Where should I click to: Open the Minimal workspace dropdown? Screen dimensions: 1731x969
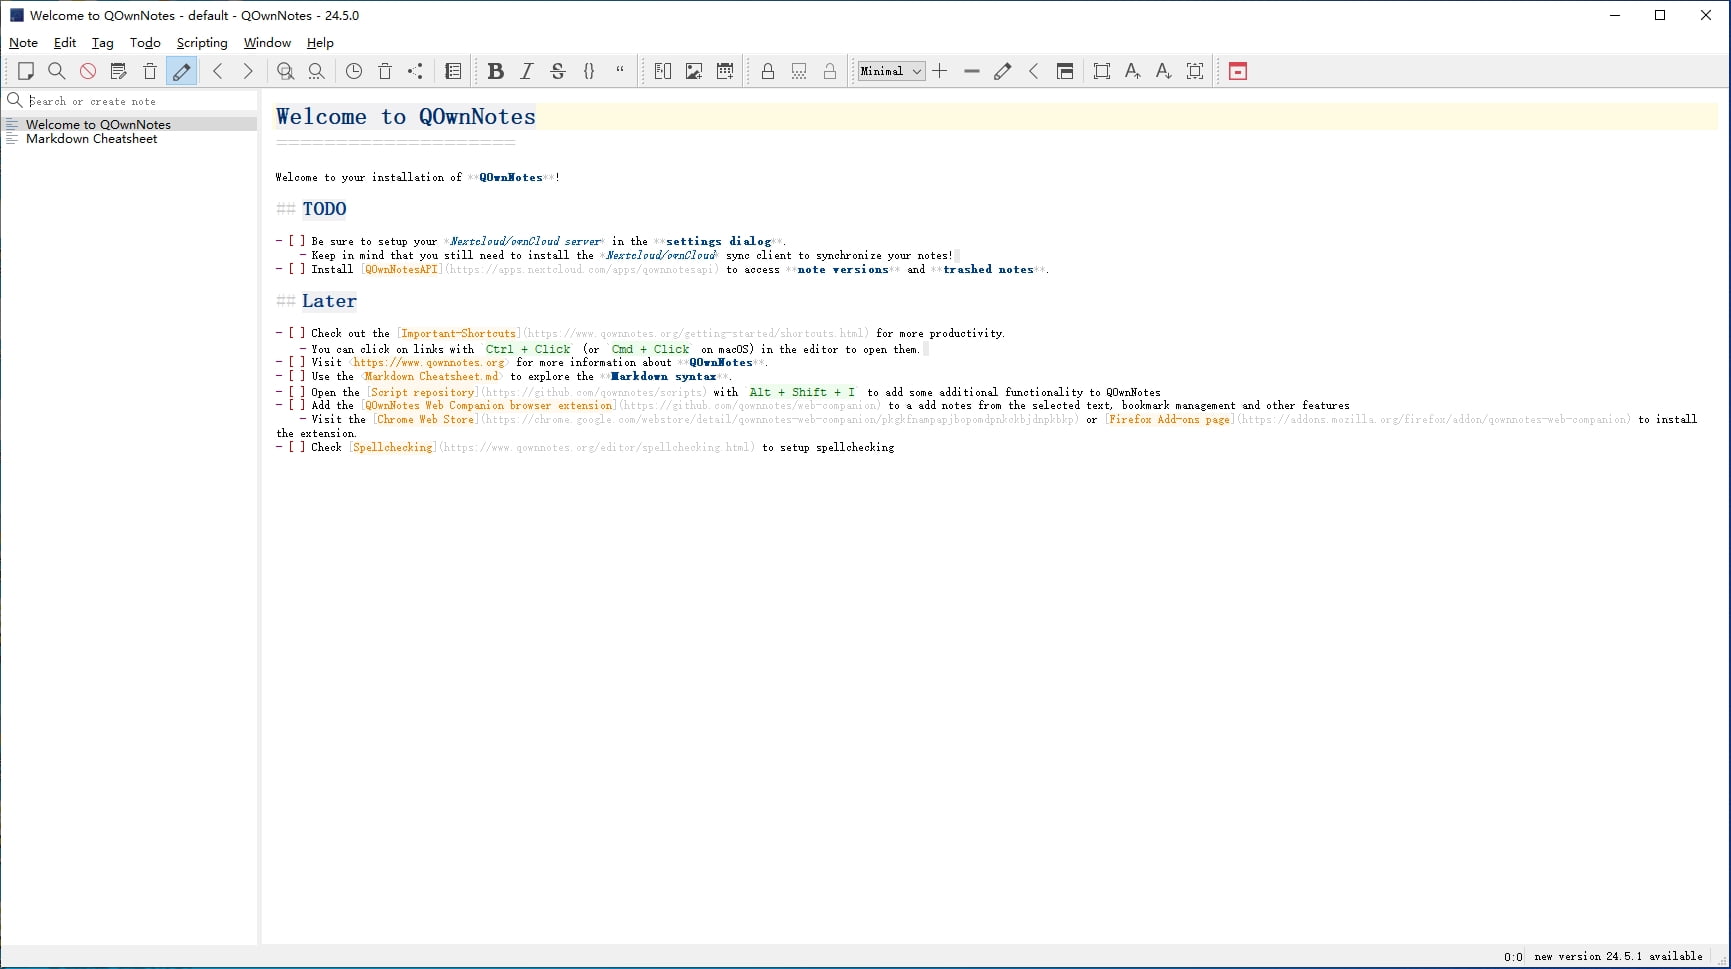click(x=891, y=71)
